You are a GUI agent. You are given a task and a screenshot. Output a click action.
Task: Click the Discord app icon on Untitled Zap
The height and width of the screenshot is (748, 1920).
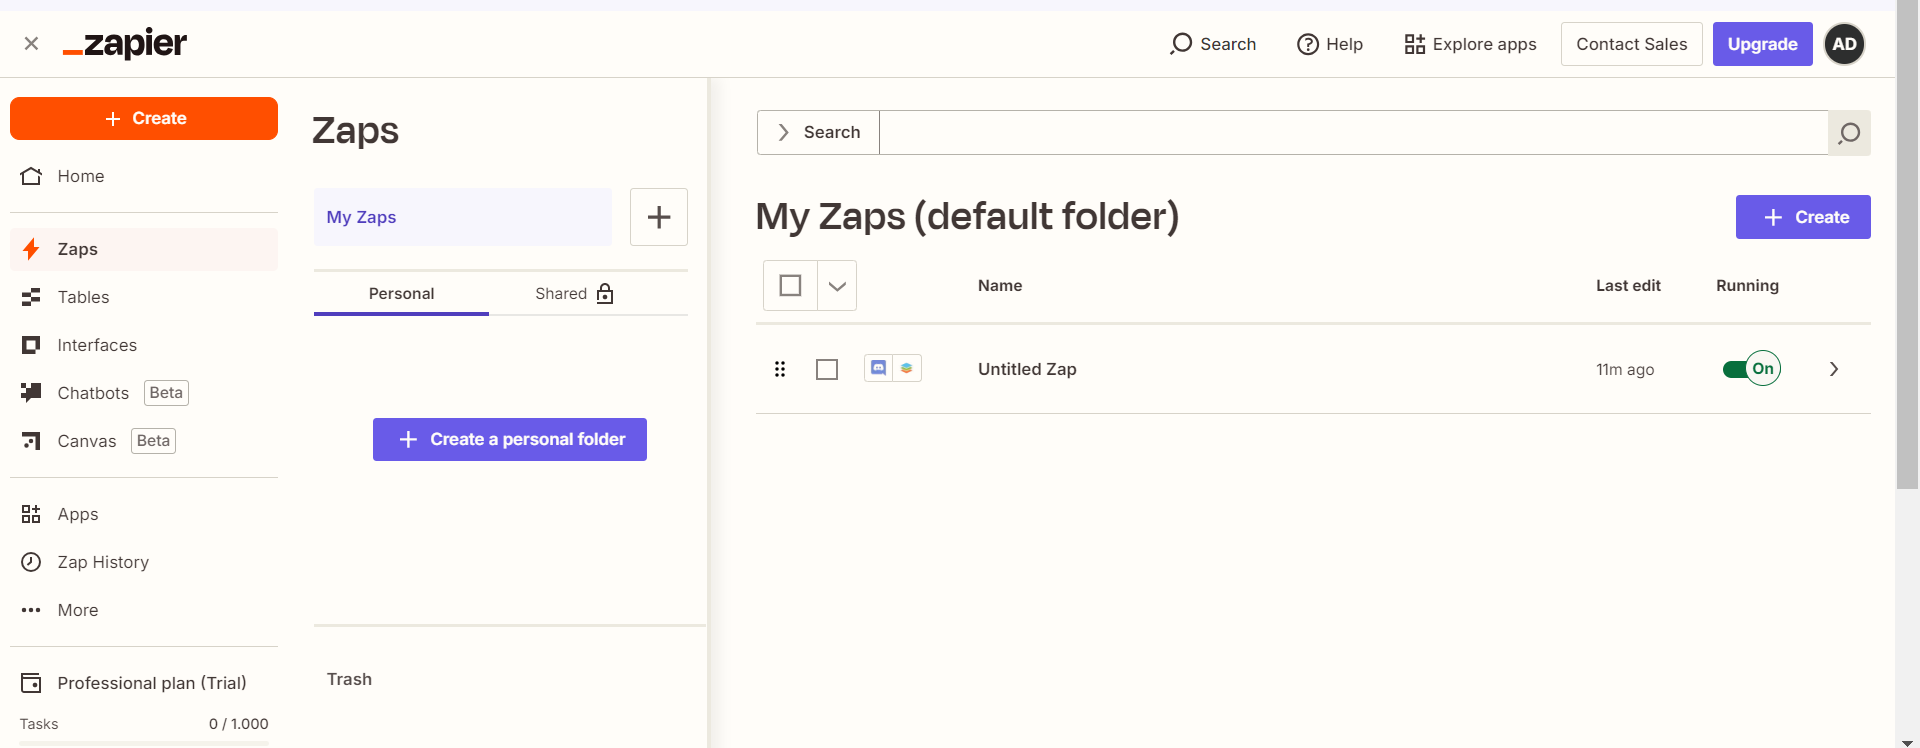(x=878, y=368)
